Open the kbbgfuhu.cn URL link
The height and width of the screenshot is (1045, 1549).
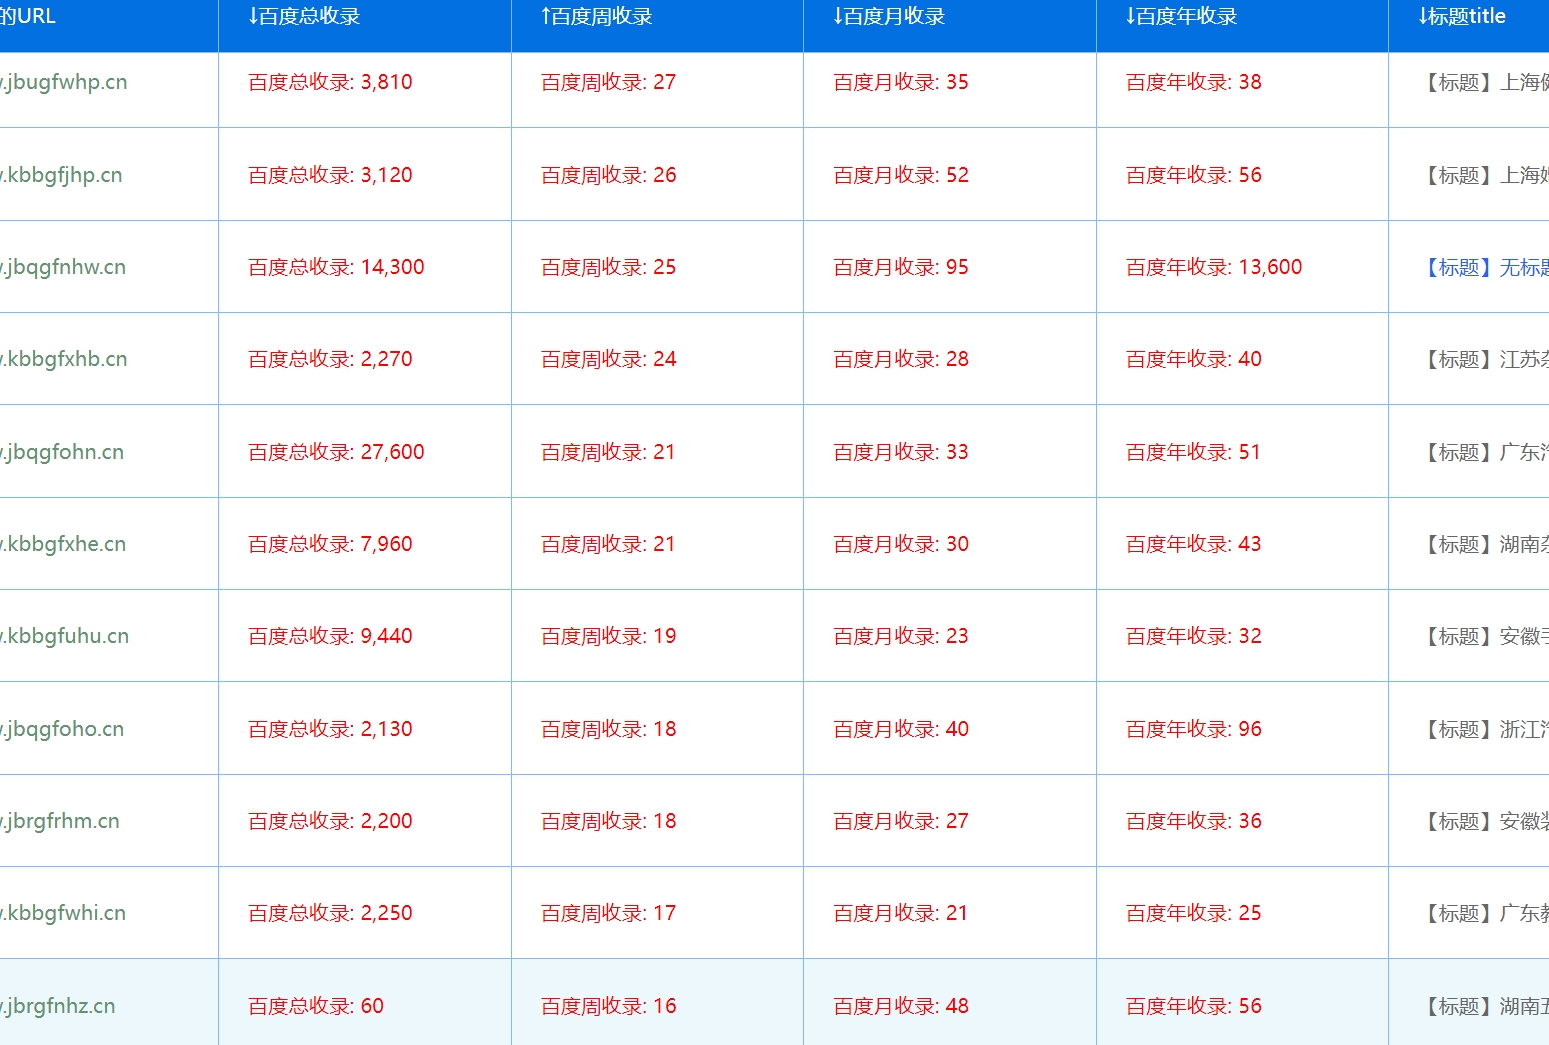(x=64, y=636)
